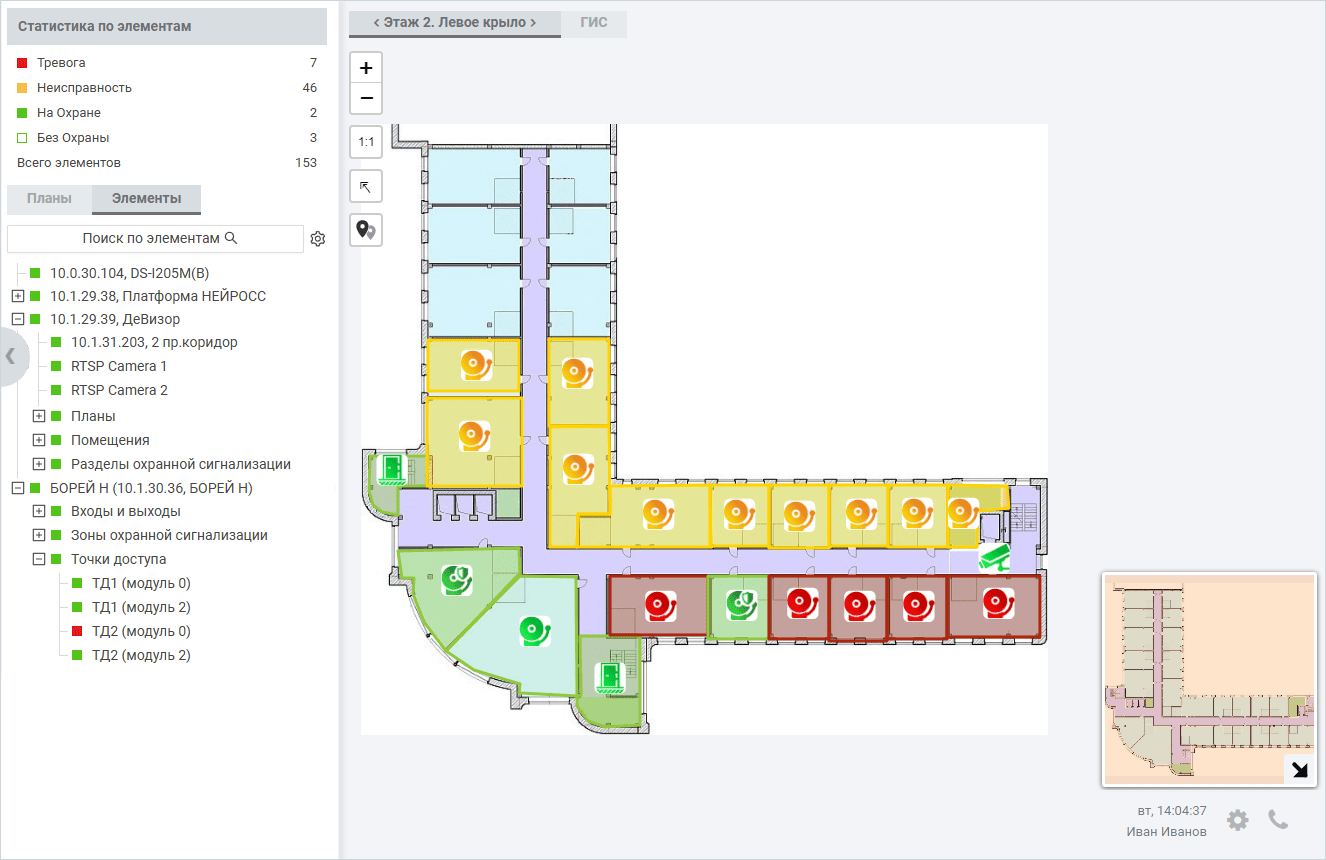Viewport: 1326px width, 860px height.
Task: Open settings gear near user name
Action: coord(1238,820)
